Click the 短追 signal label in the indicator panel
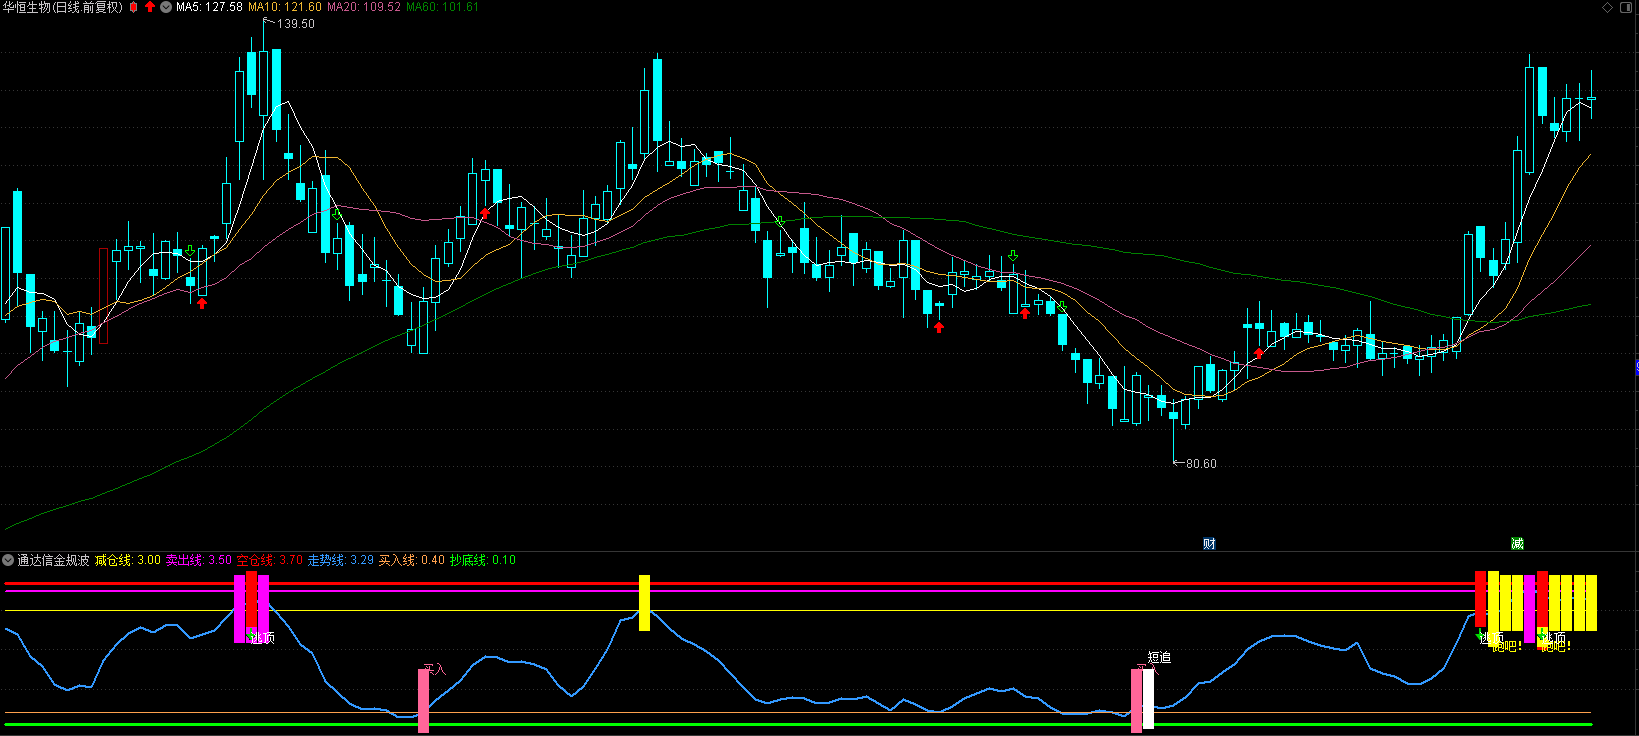 [1159, 657]
